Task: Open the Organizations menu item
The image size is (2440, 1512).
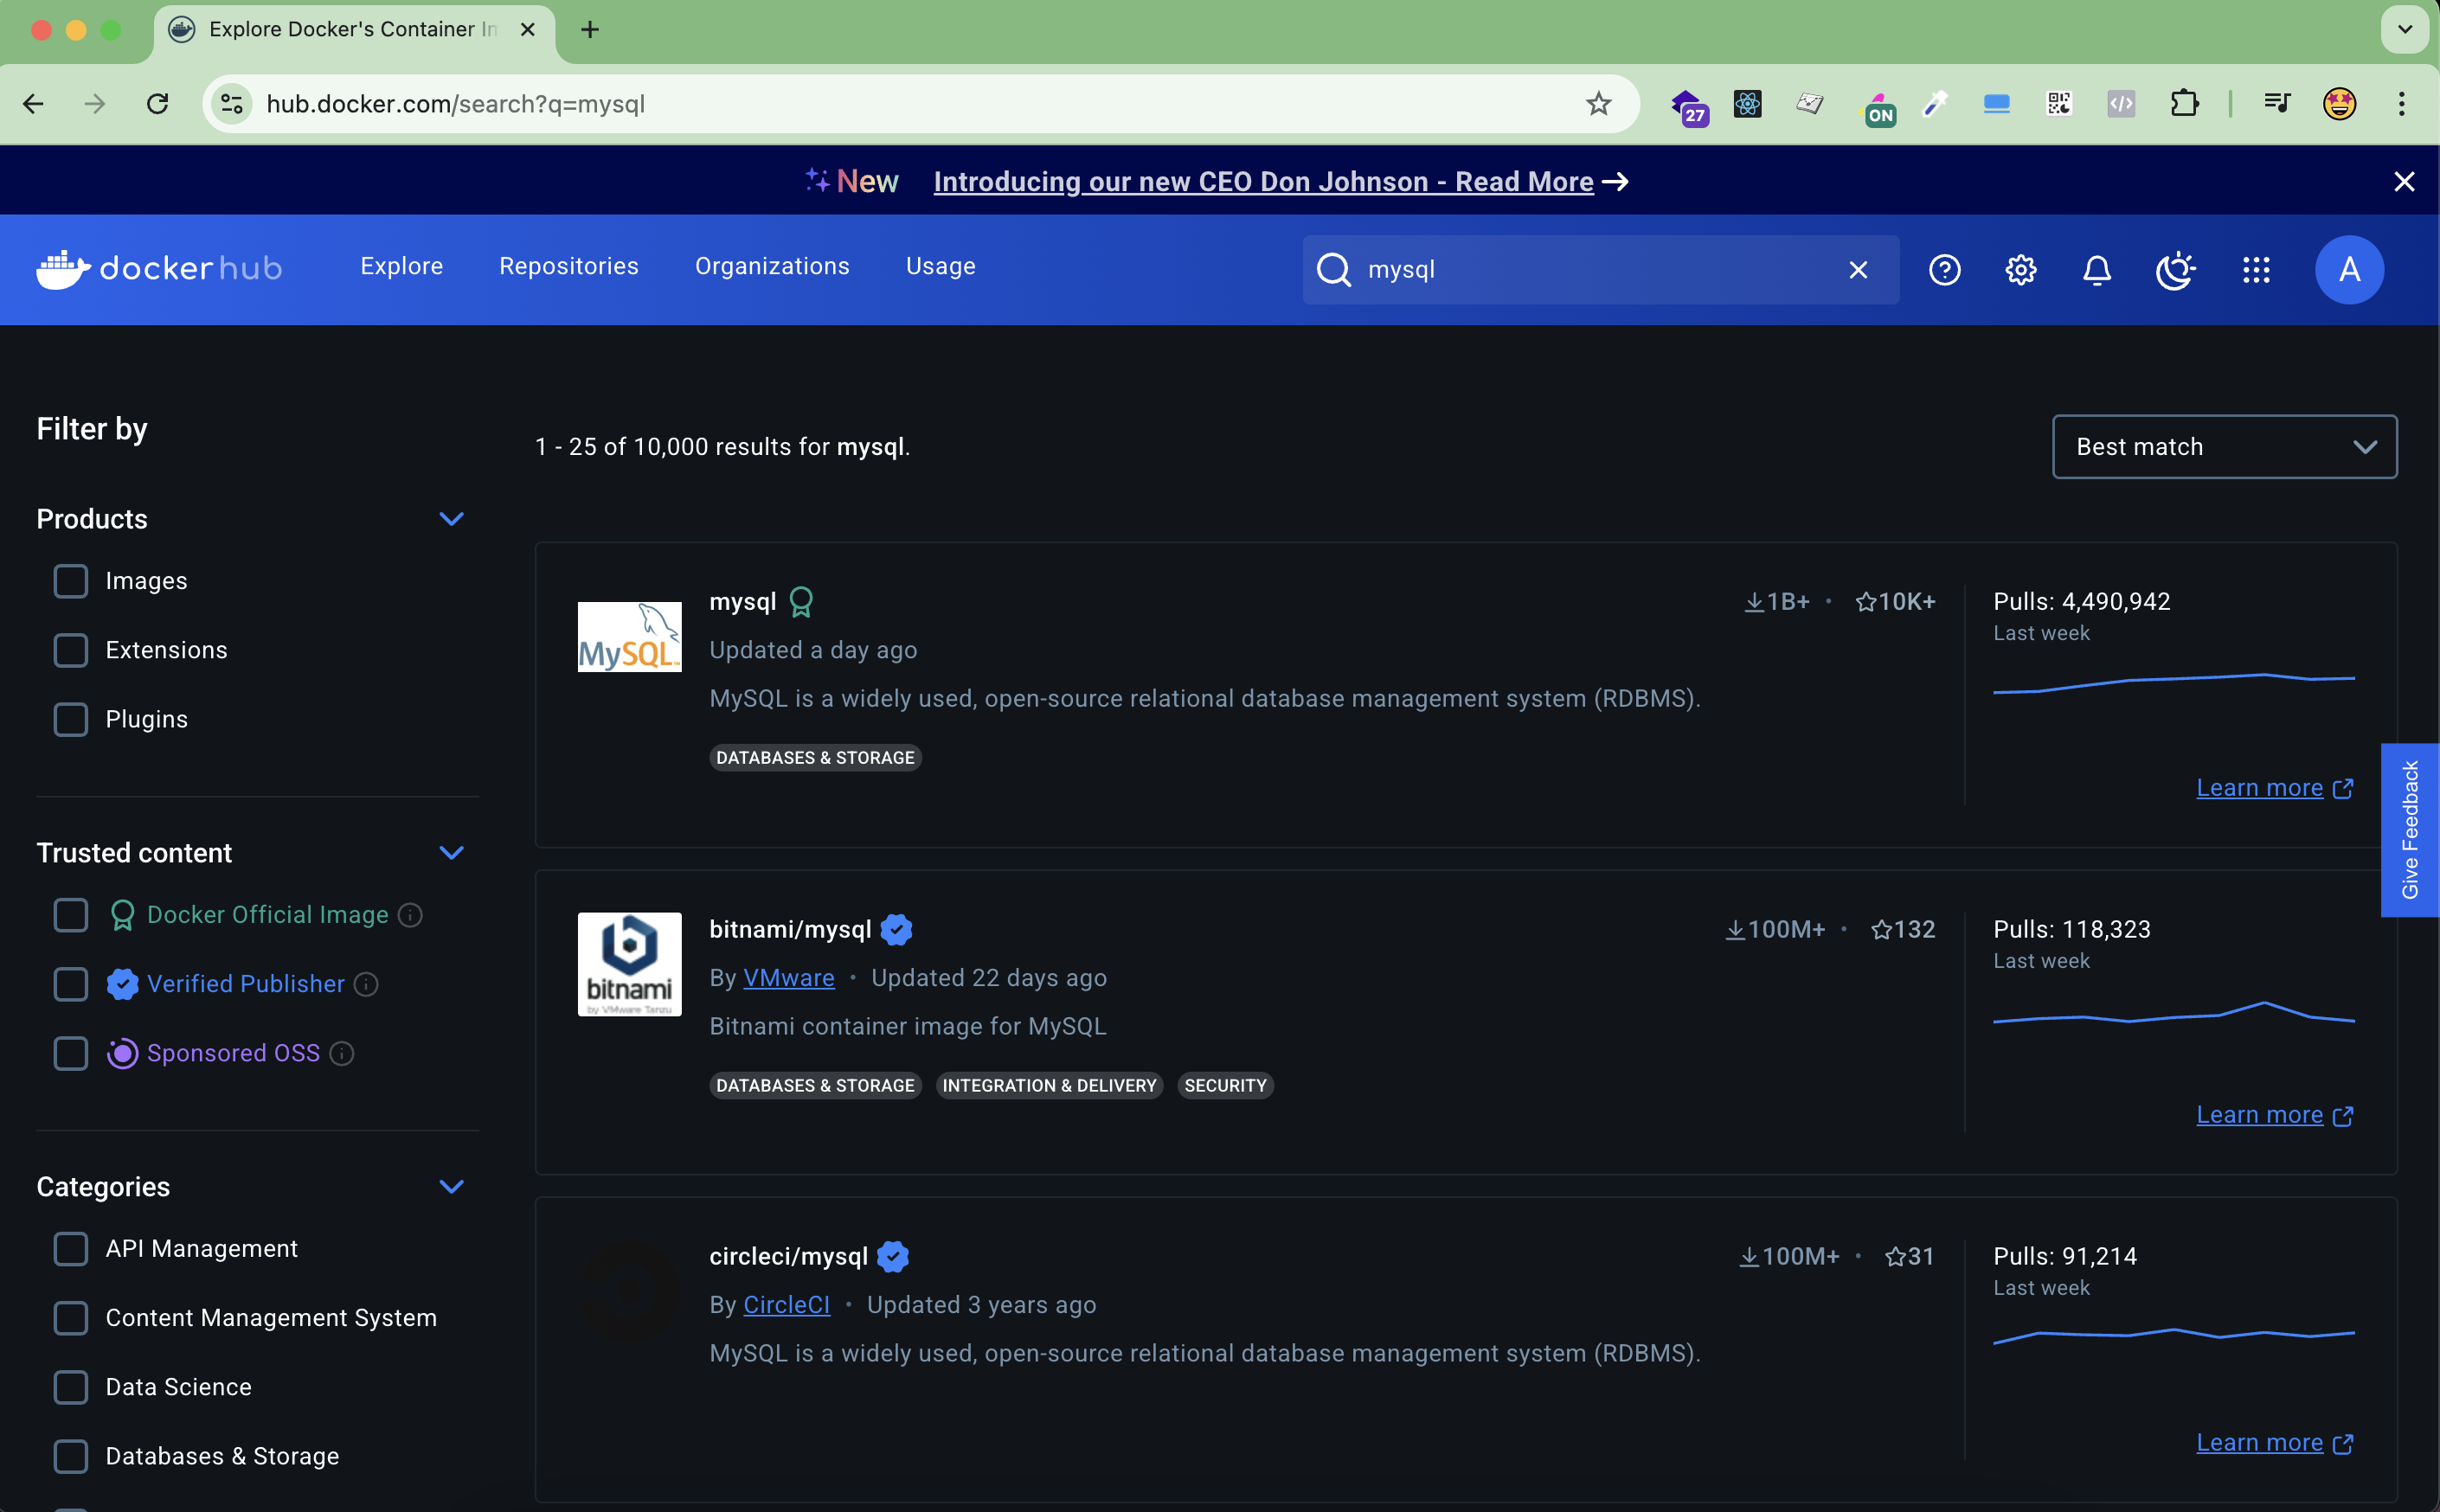Action: click(772, 266)
